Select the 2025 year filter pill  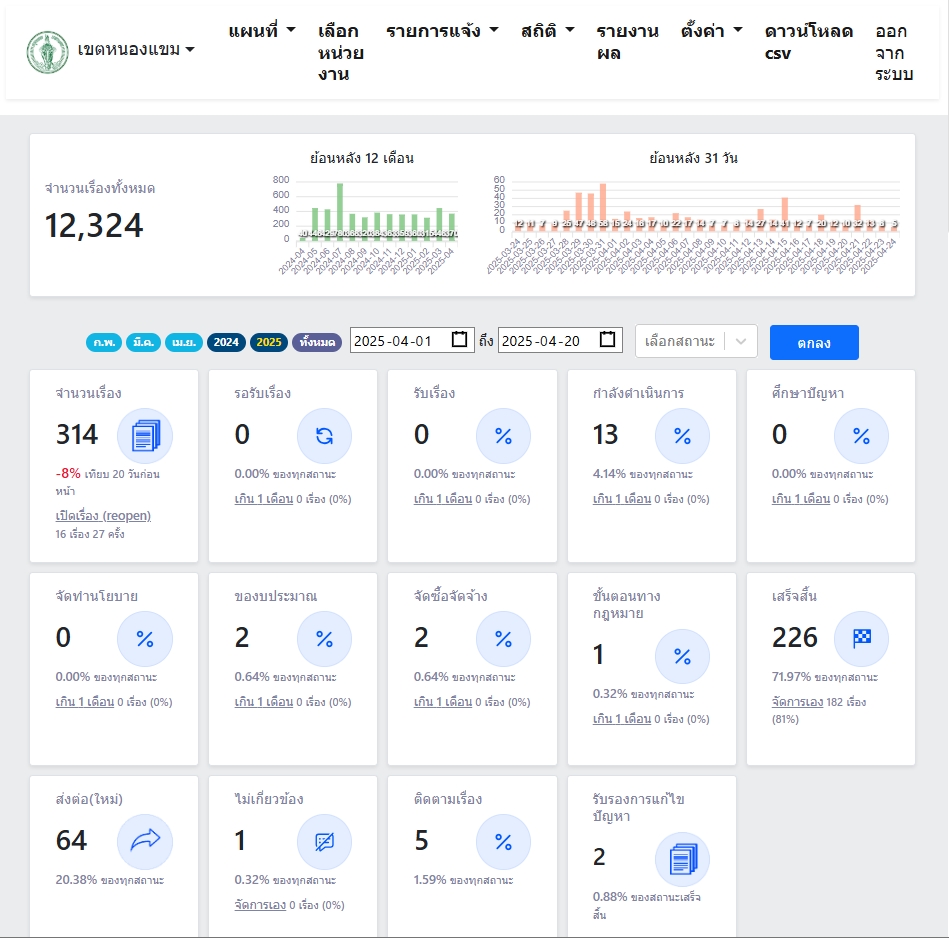269,343
